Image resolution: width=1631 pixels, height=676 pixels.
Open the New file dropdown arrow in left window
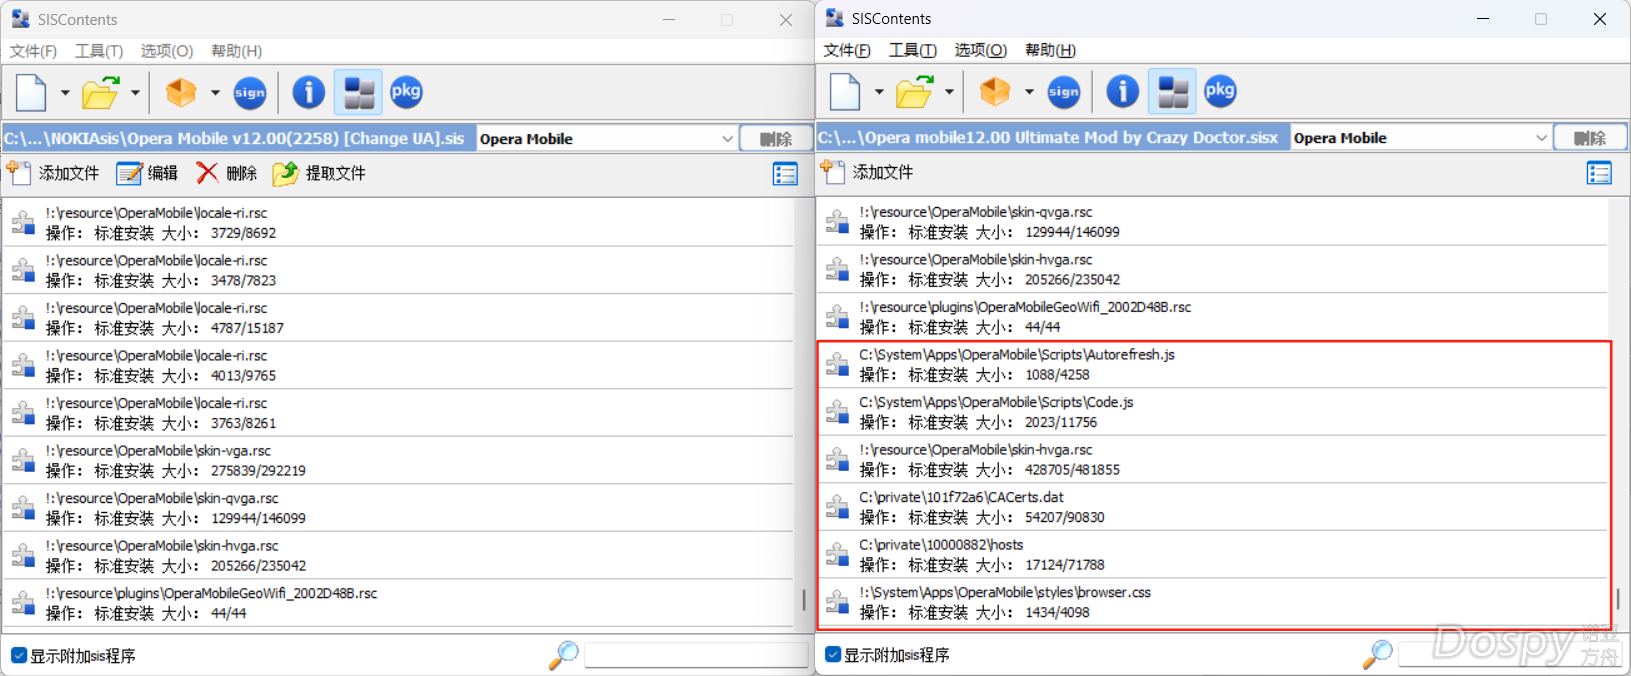click(x=65, y=93)
